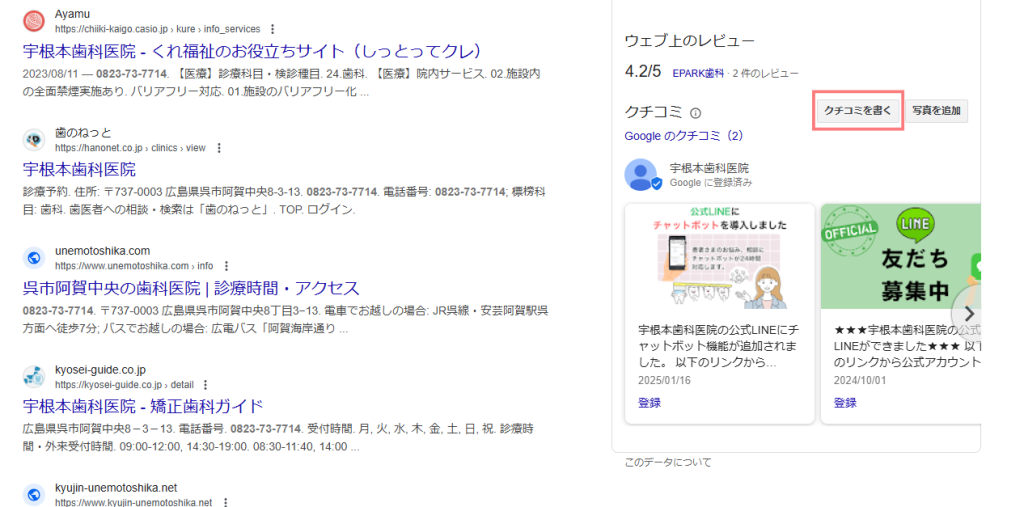Viewport: 1024px width, 507px height.
Task: Click the クチコミ info circle icon
Action: [x=696, y=113]
